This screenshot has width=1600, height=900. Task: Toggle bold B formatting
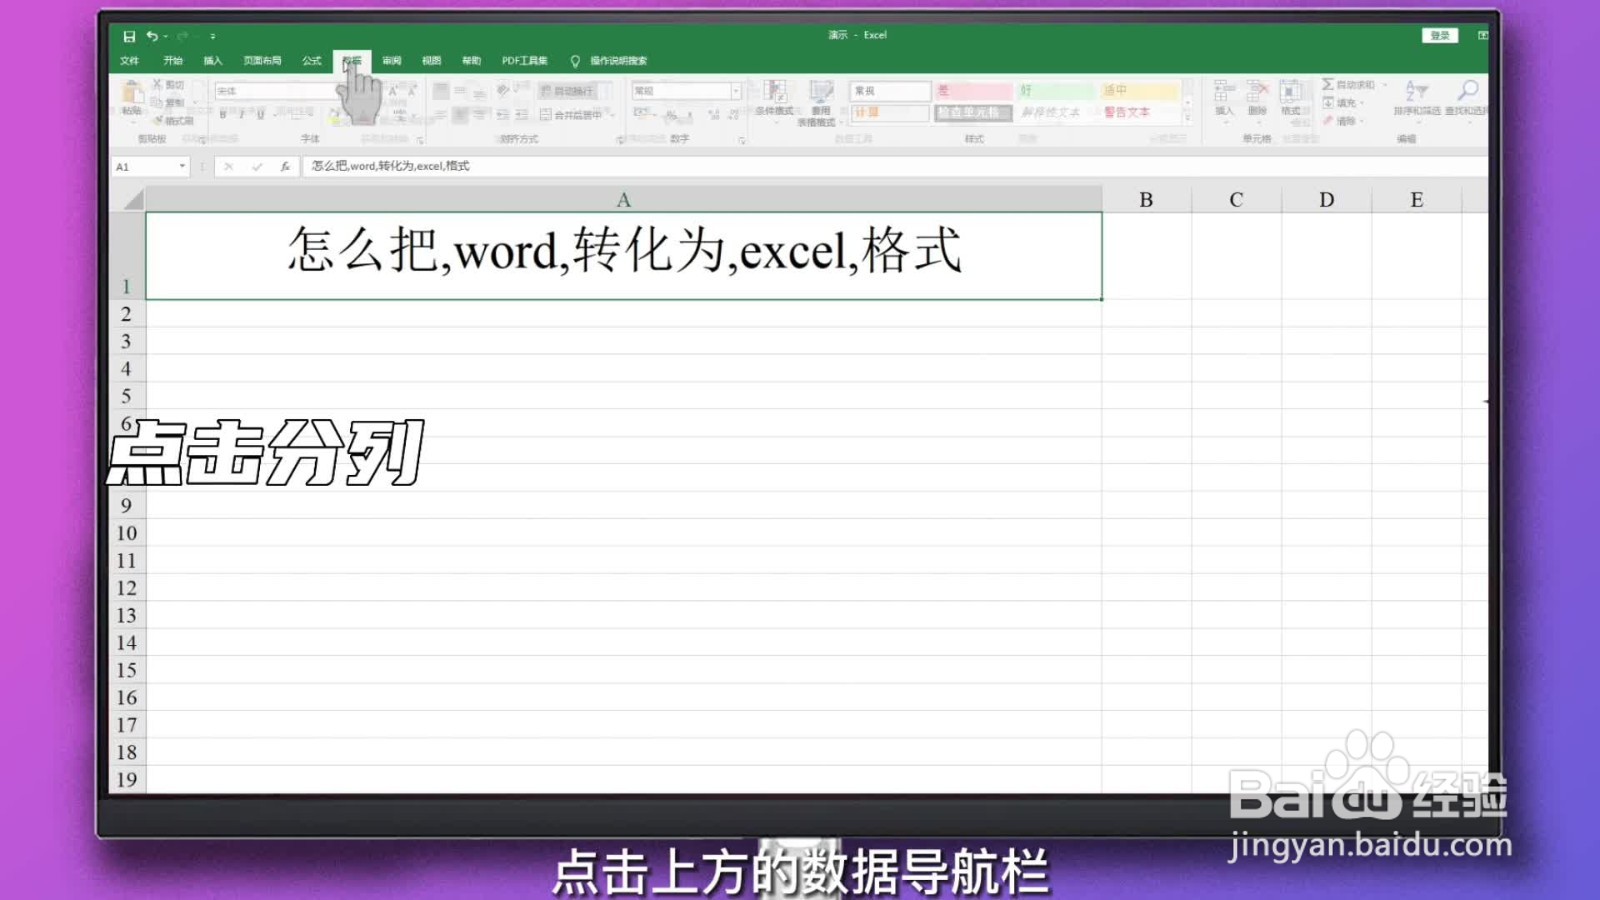[222, 115]
